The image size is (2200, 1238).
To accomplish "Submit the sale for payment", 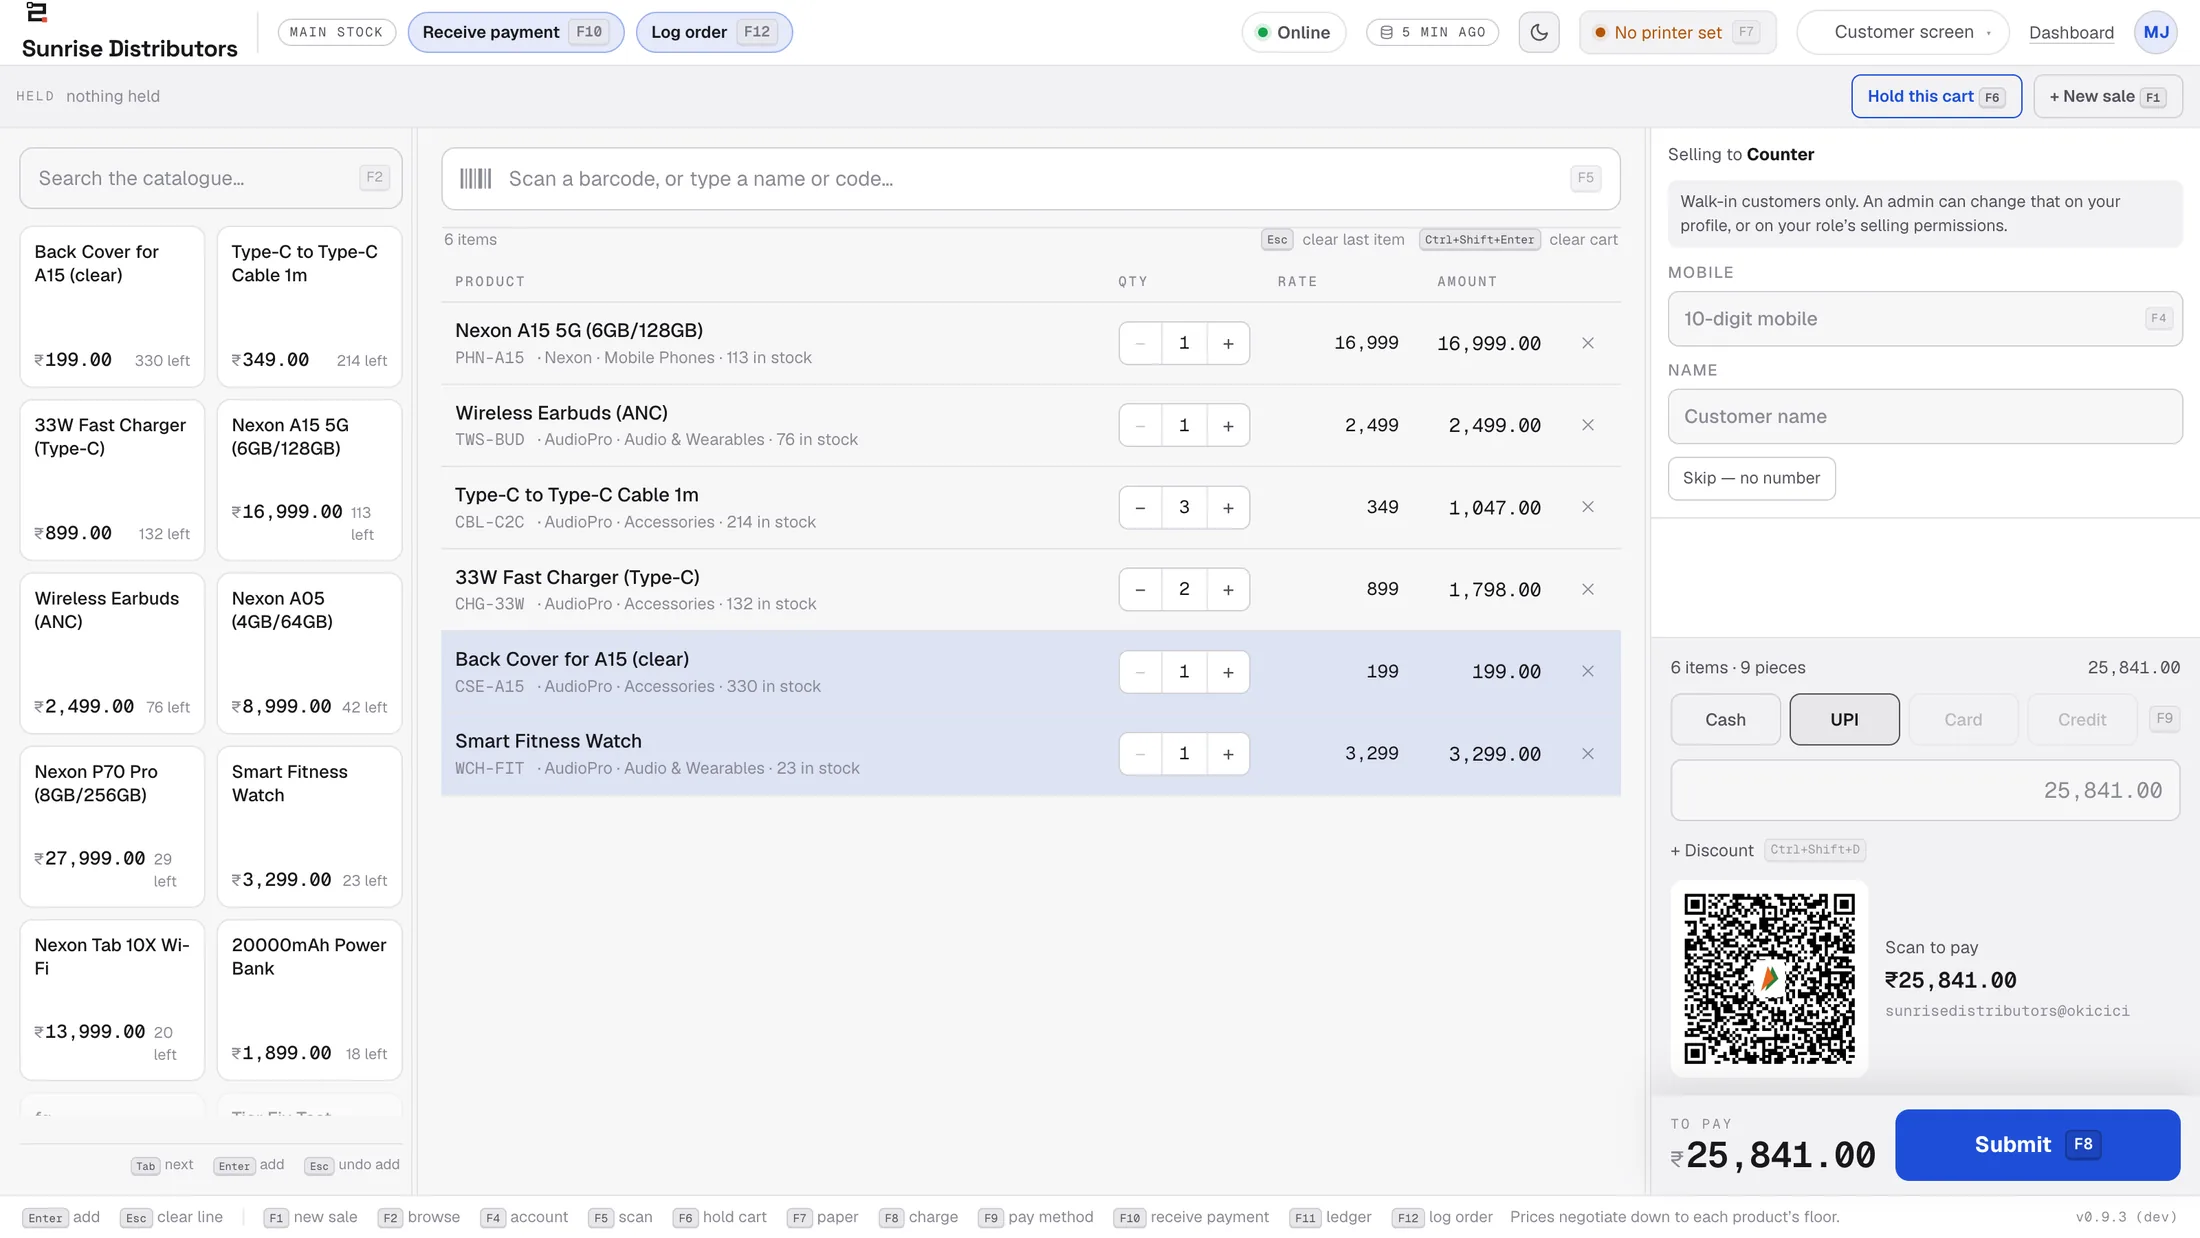I will coord(2037,1145).
